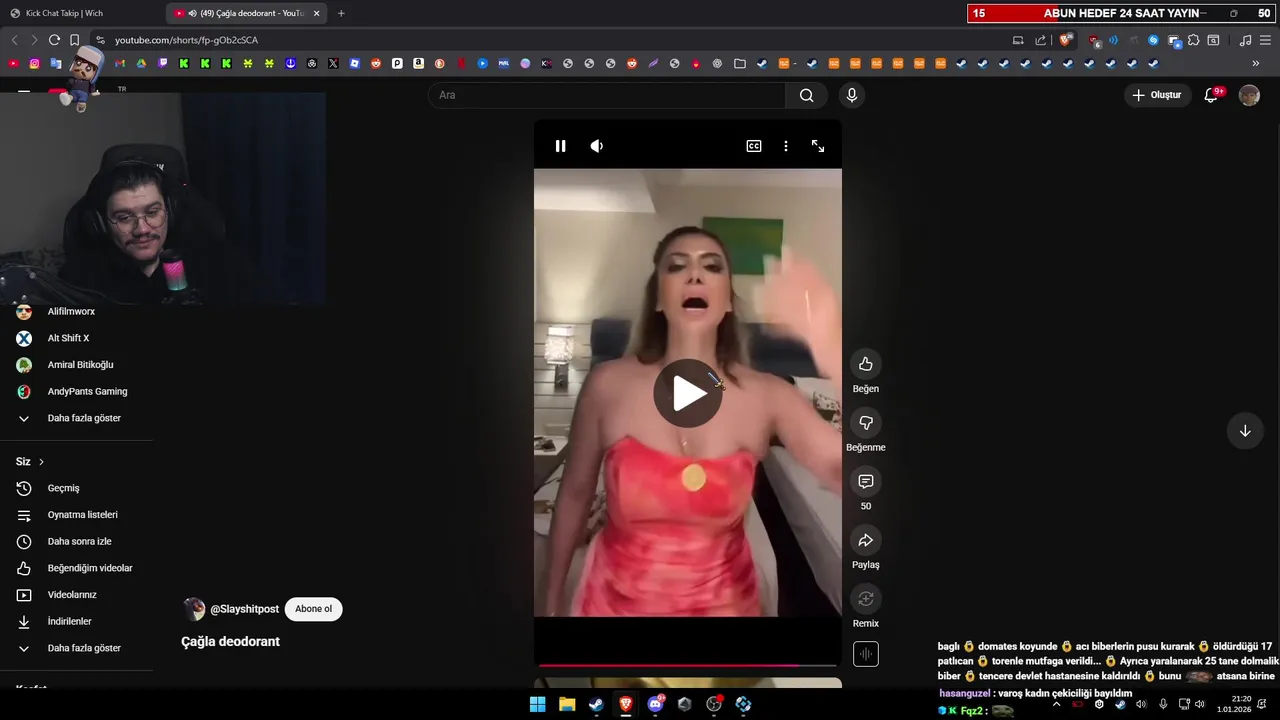Bookmark this page with bookmark icon
1280x720 pixels.
(74, 40)
